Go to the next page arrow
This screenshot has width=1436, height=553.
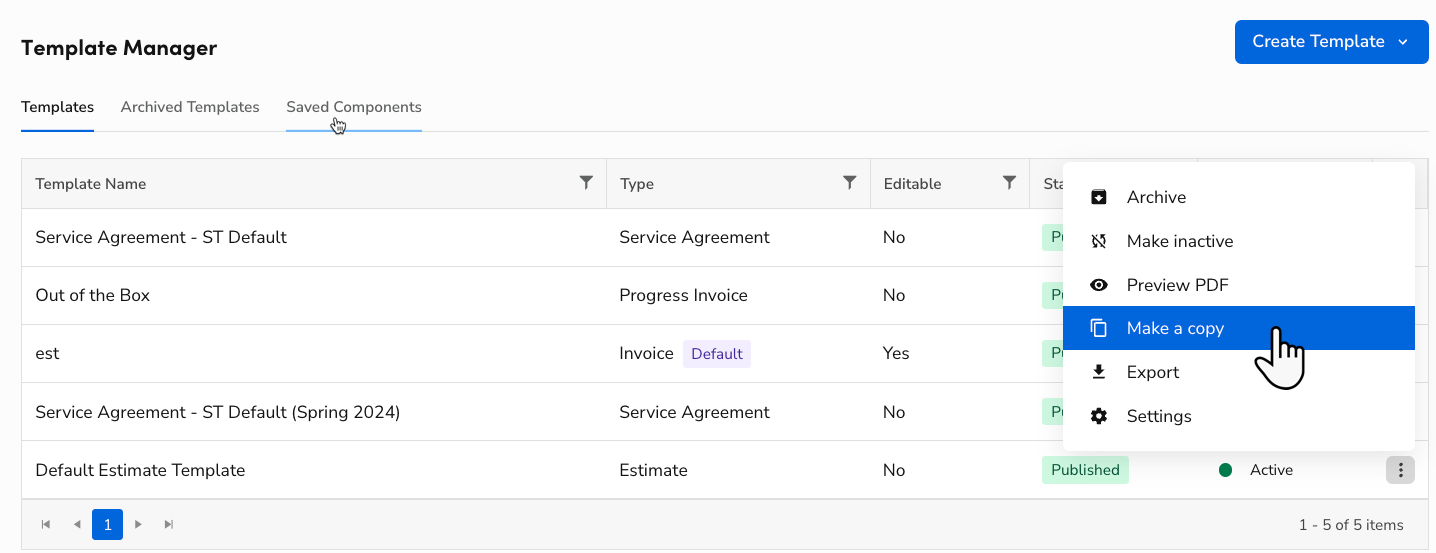(139, 524)
